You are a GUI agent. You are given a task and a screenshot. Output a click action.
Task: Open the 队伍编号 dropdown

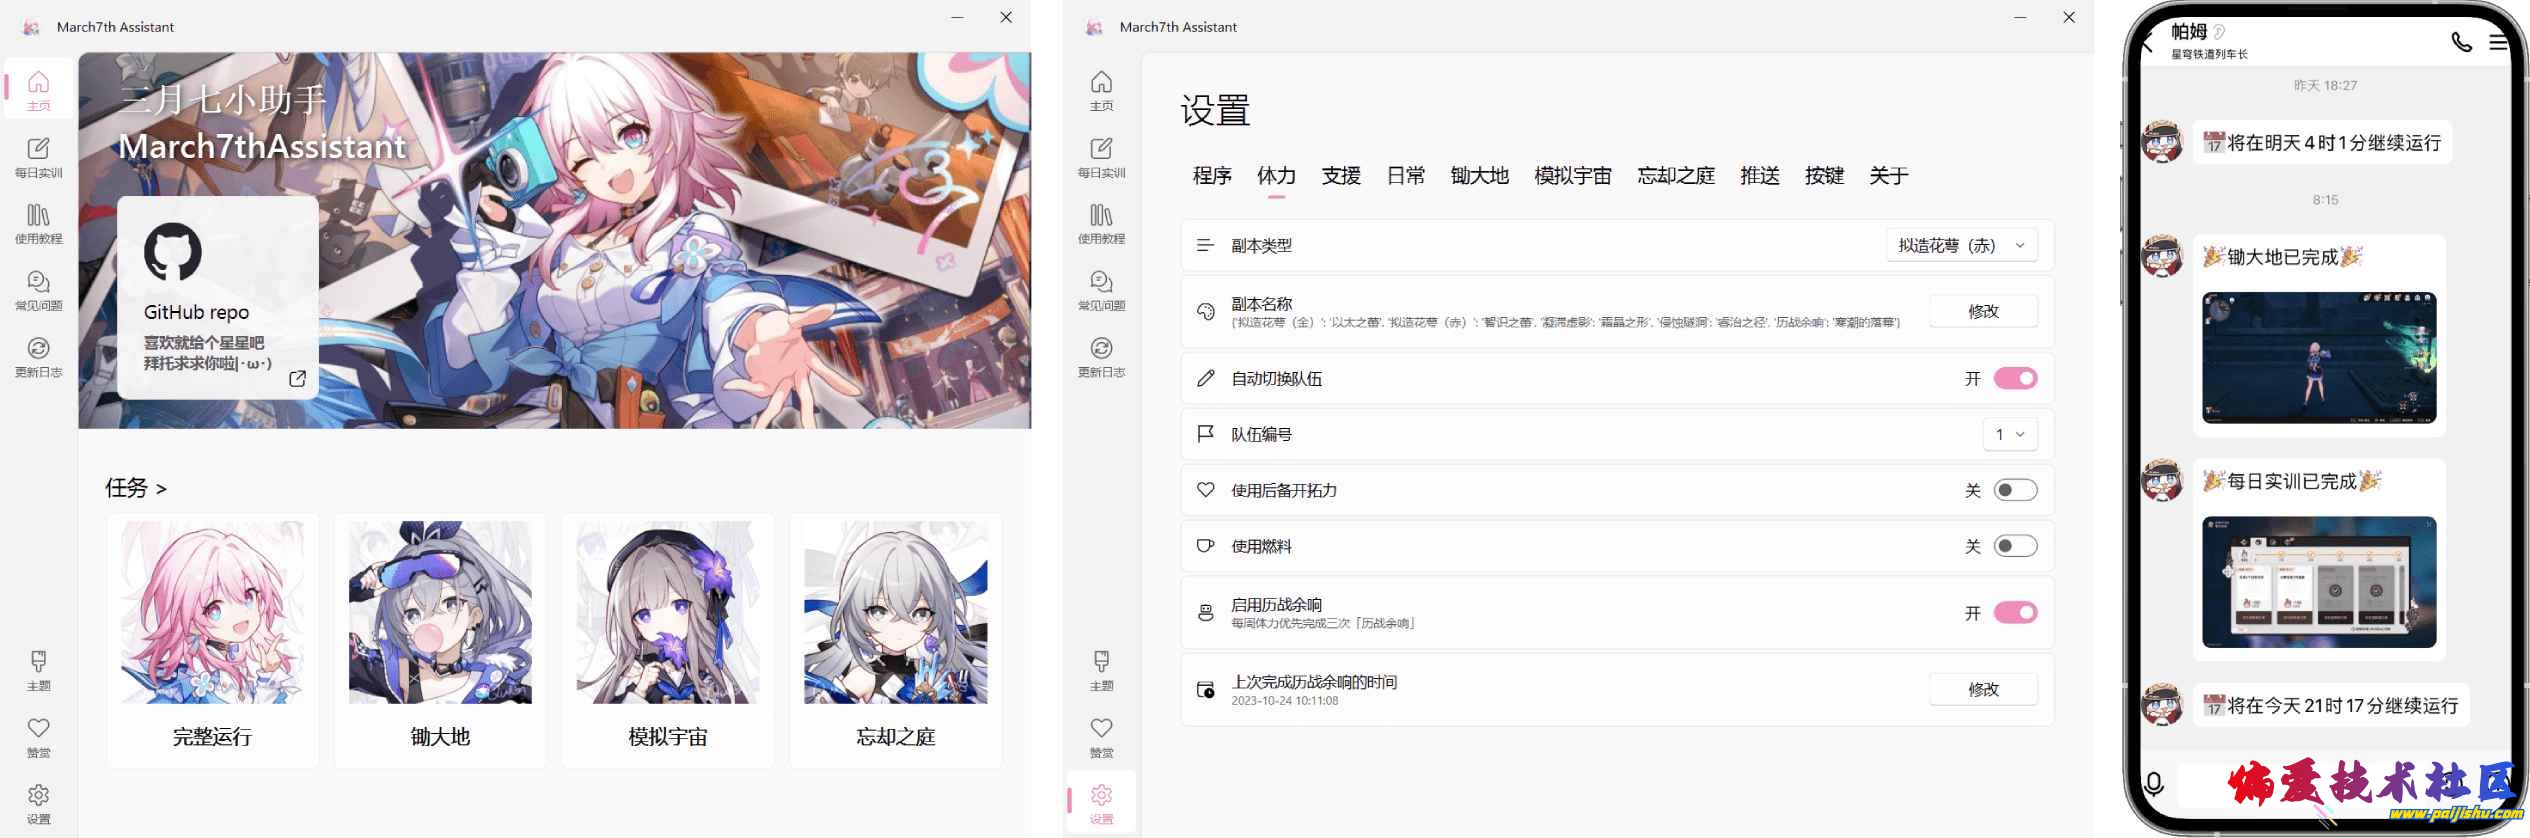pyautogui.click(x=2010, y=434)
